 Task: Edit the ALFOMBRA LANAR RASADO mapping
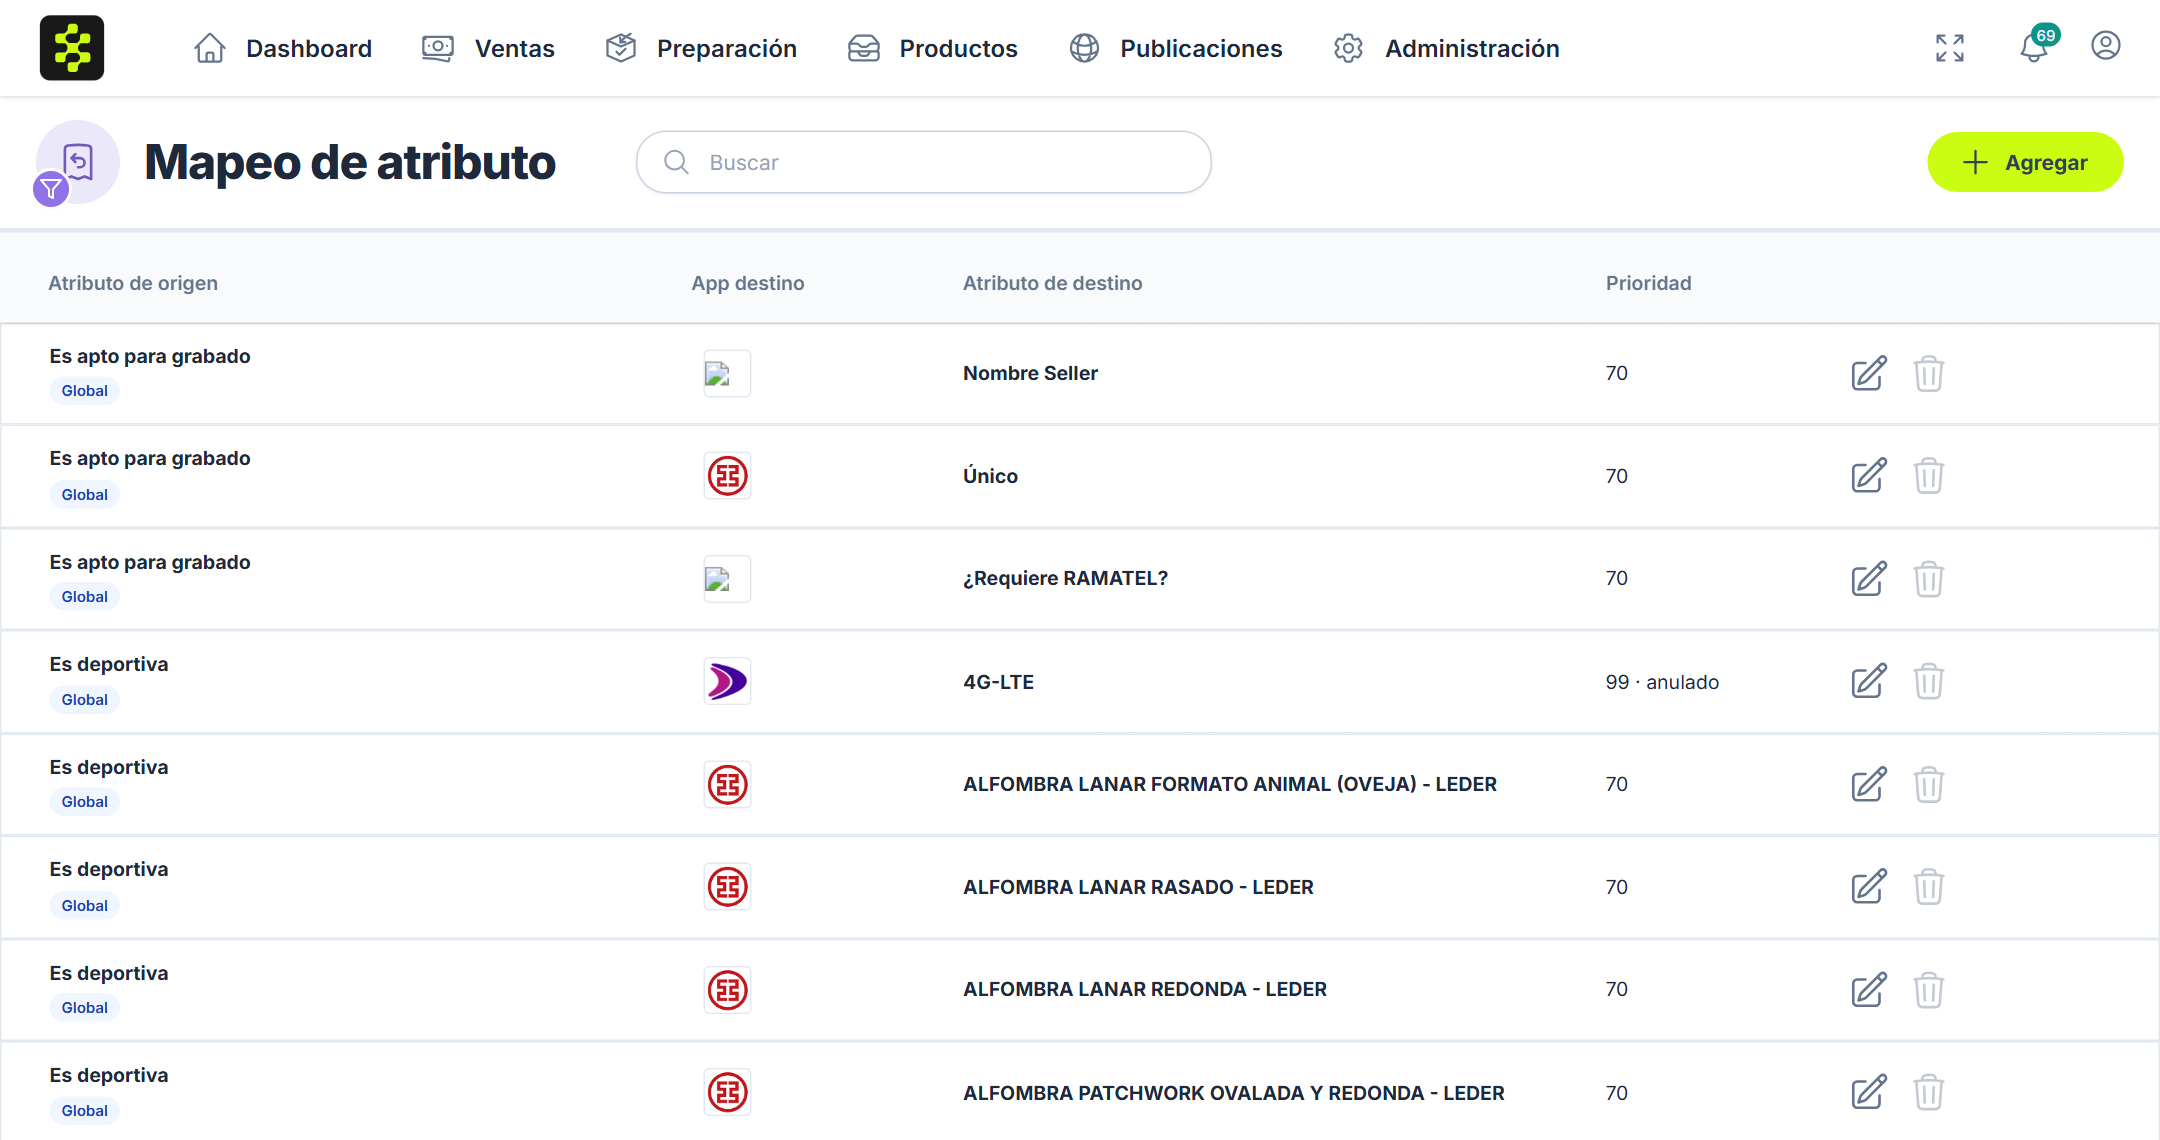click(1868, 887)
